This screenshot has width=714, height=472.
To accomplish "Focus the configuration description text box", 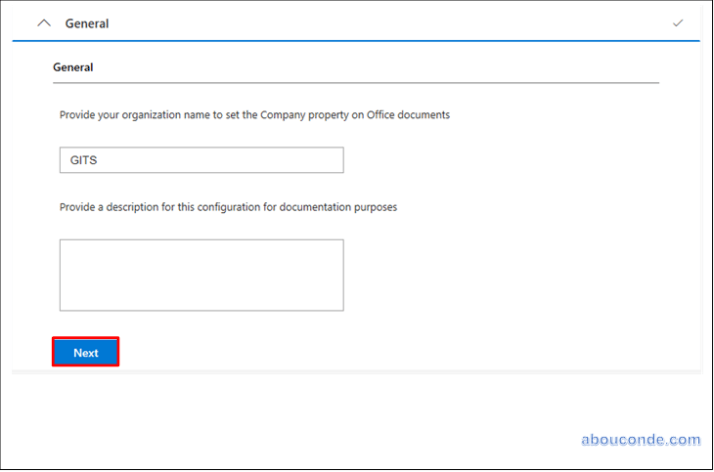I will click(201, 275).
